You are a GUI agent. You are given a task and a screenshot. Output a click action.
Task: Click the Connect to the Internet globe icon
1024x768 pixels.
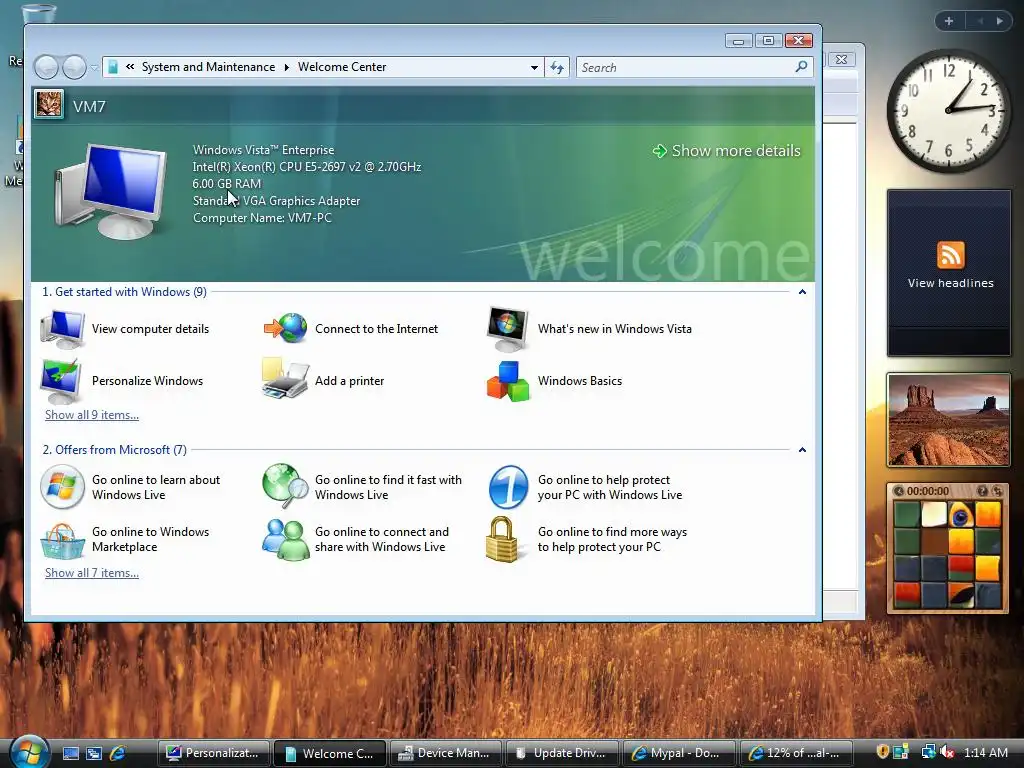pyautogui.click(x=285, y=328)
